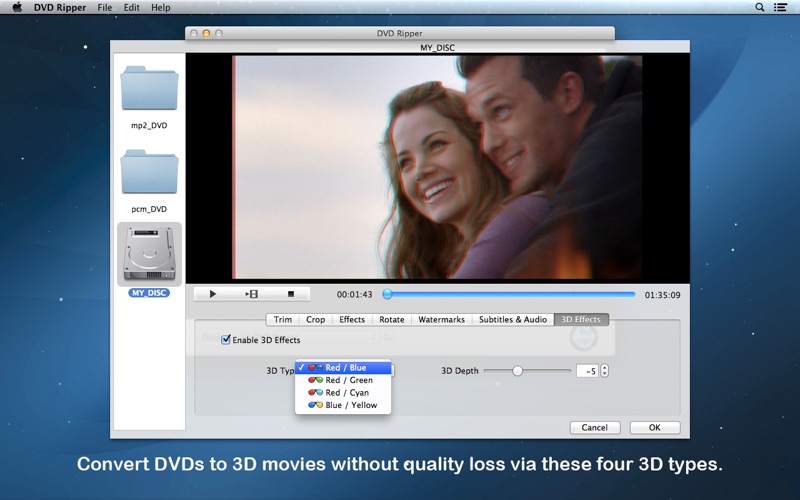The height and width of the screenshot is (500, 800).
Task: Choose Red / Green 3D type
Action: coord(343,380)
